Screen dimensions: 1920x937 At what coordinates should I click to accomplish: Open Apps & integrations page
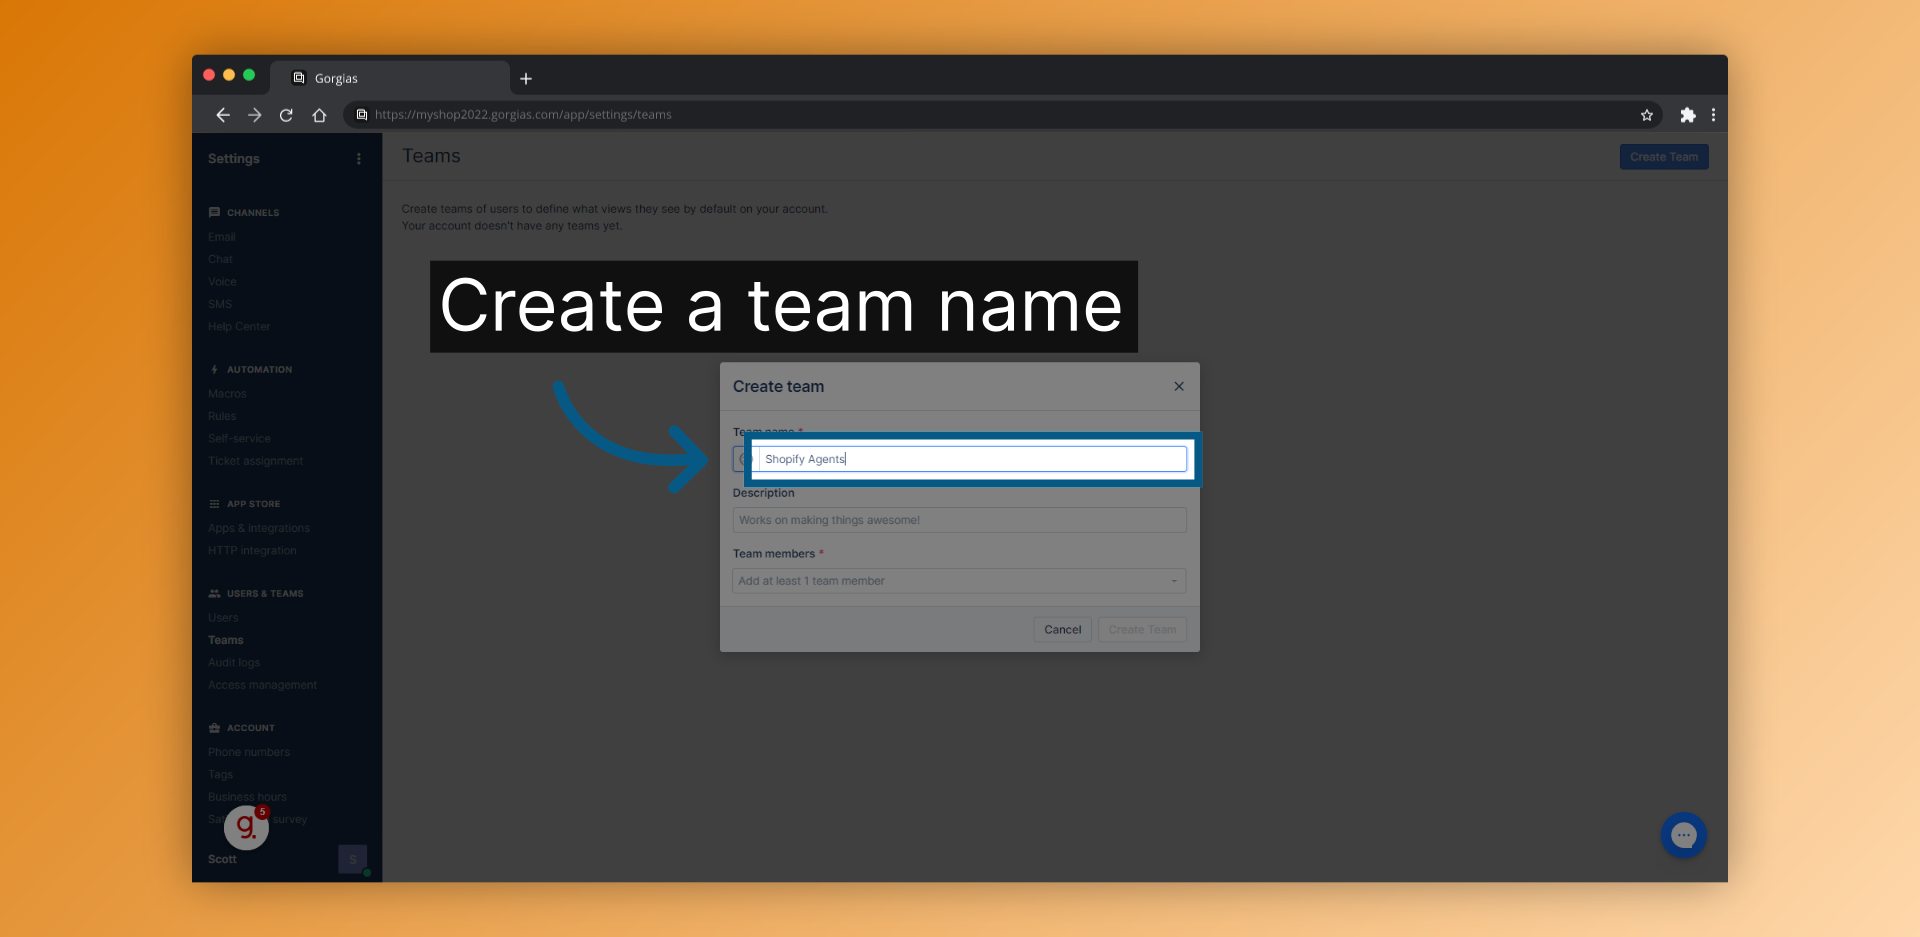(x=259, y=528)
